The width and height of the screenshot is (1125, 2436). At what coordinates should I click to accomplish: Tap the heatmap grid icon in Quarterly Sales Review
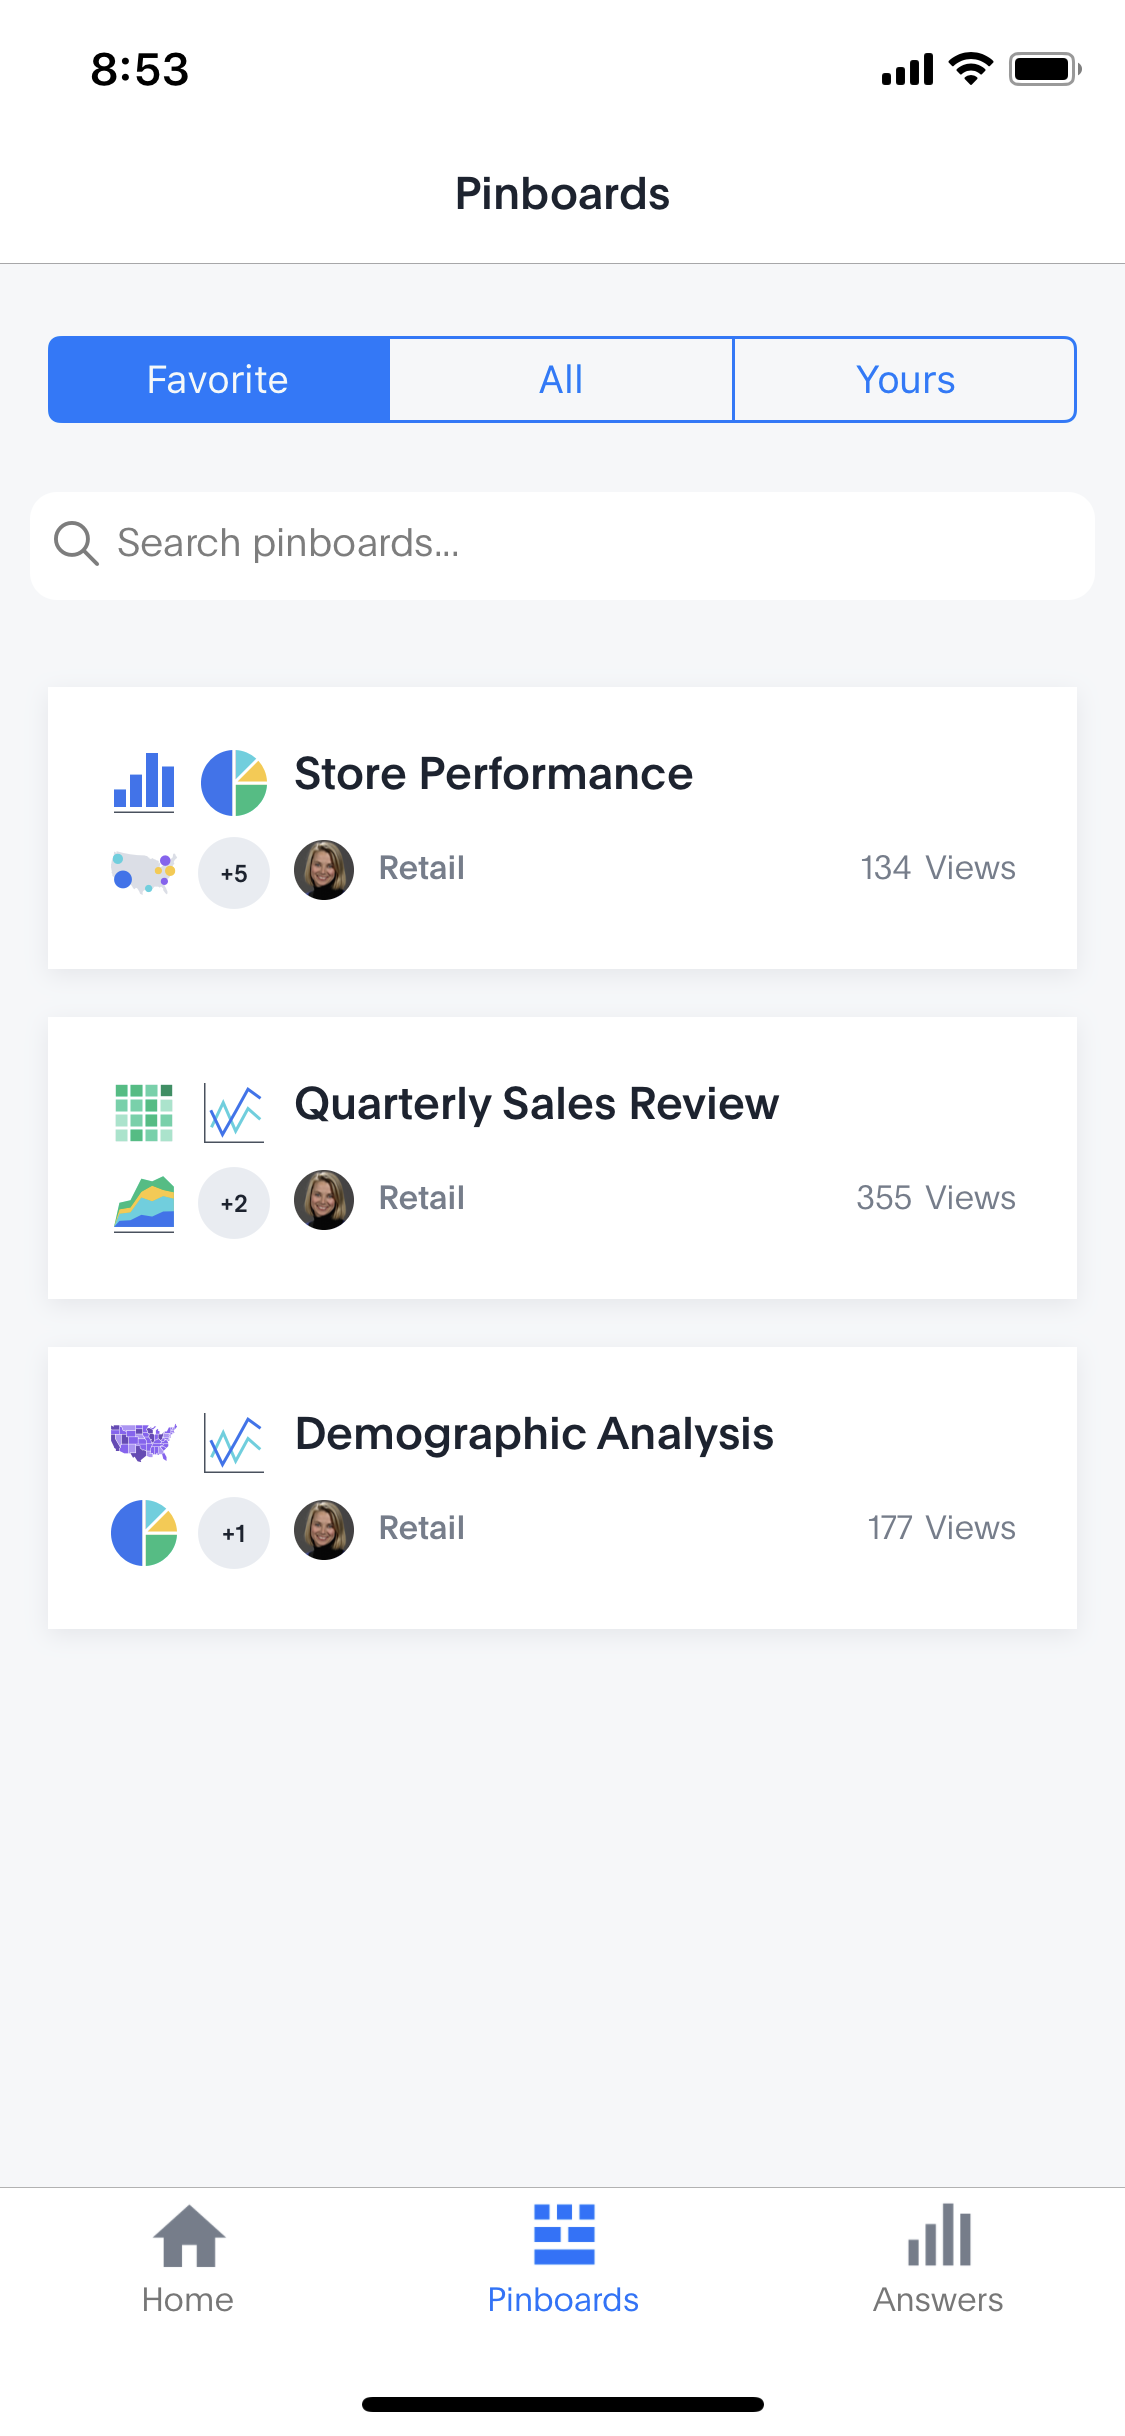tap(144, 1112)
